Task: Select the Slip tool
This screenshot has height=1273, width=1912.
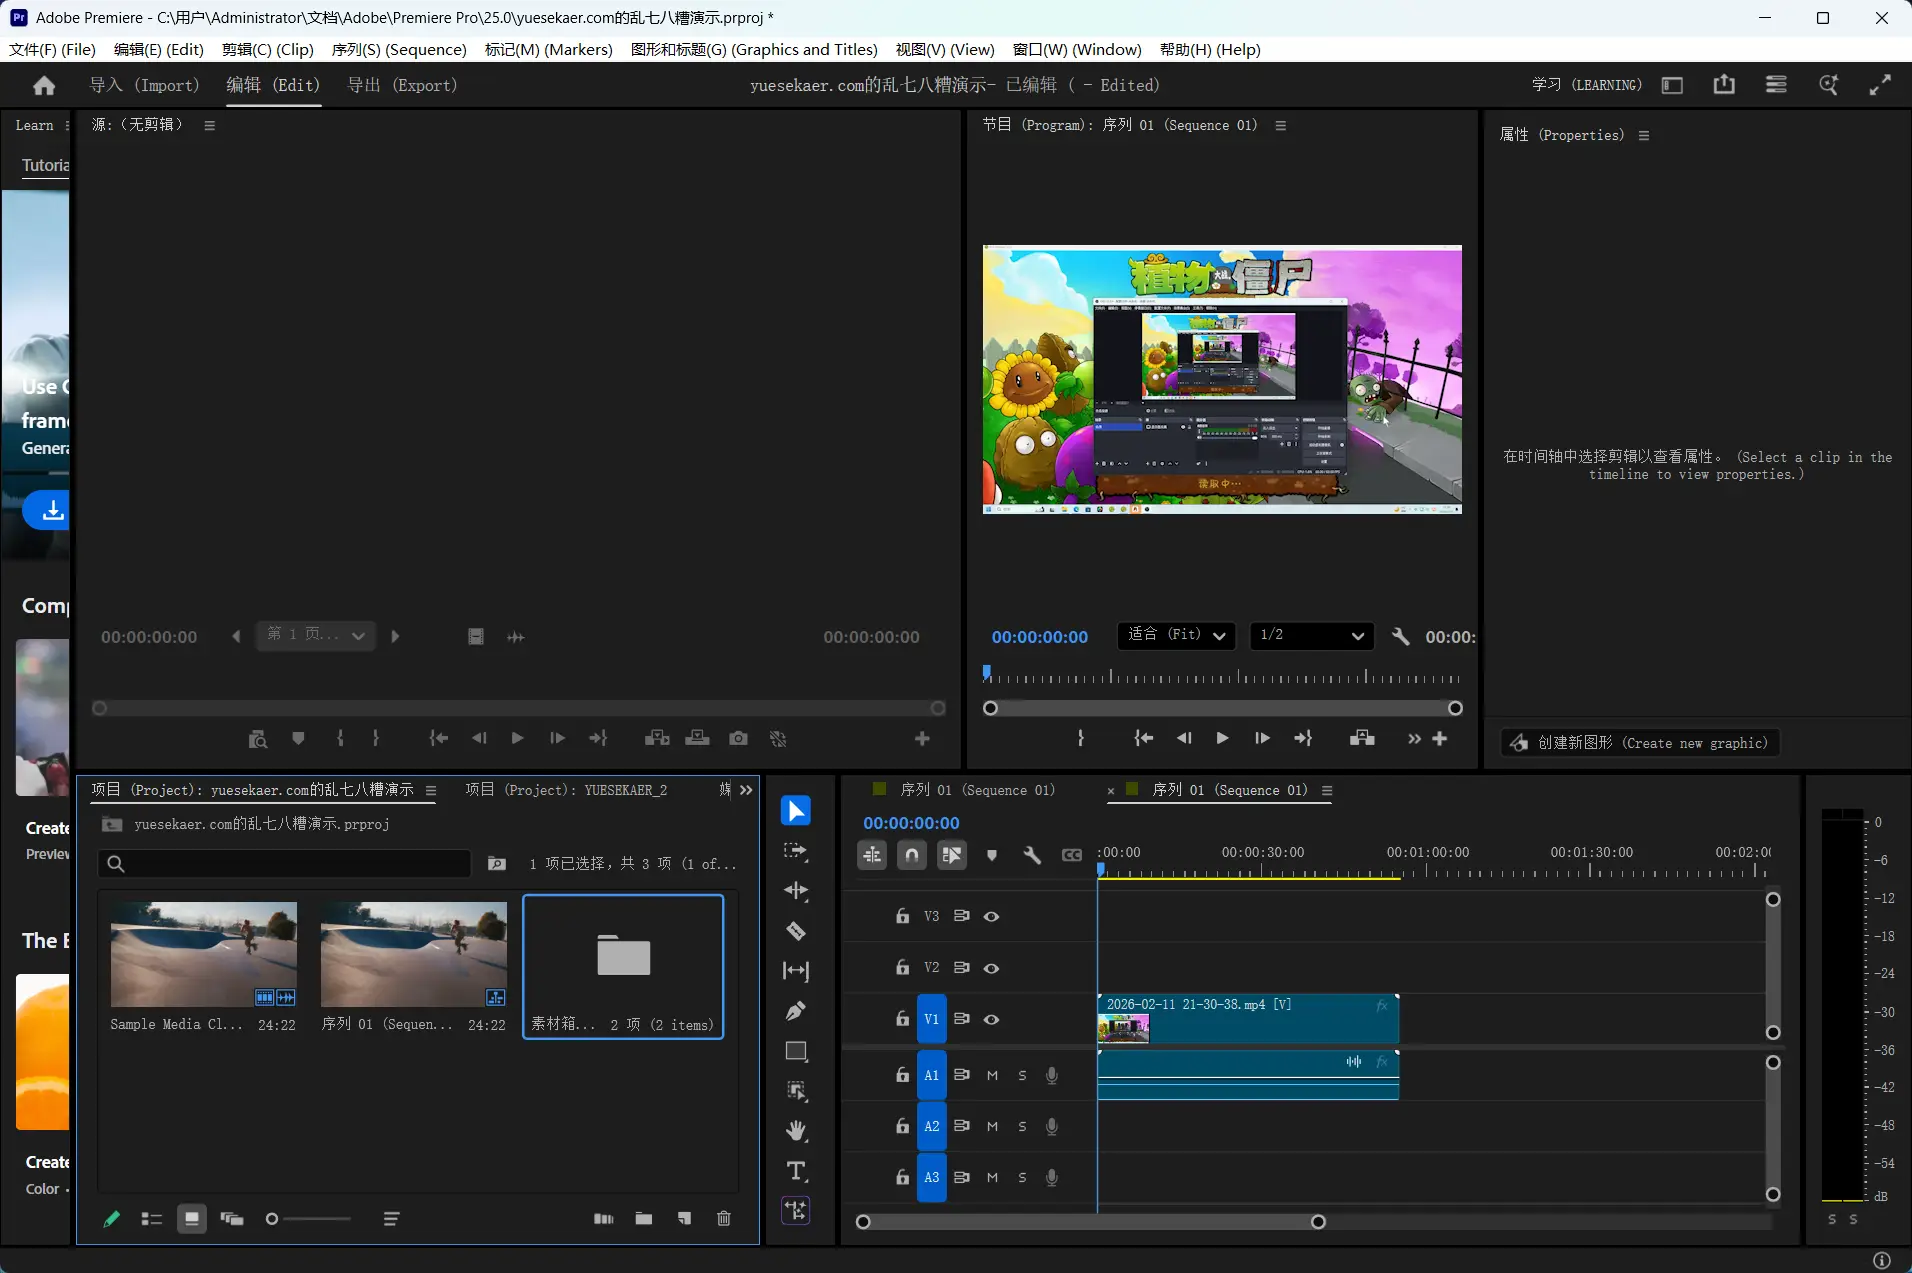Action: [x=796, y=971]
